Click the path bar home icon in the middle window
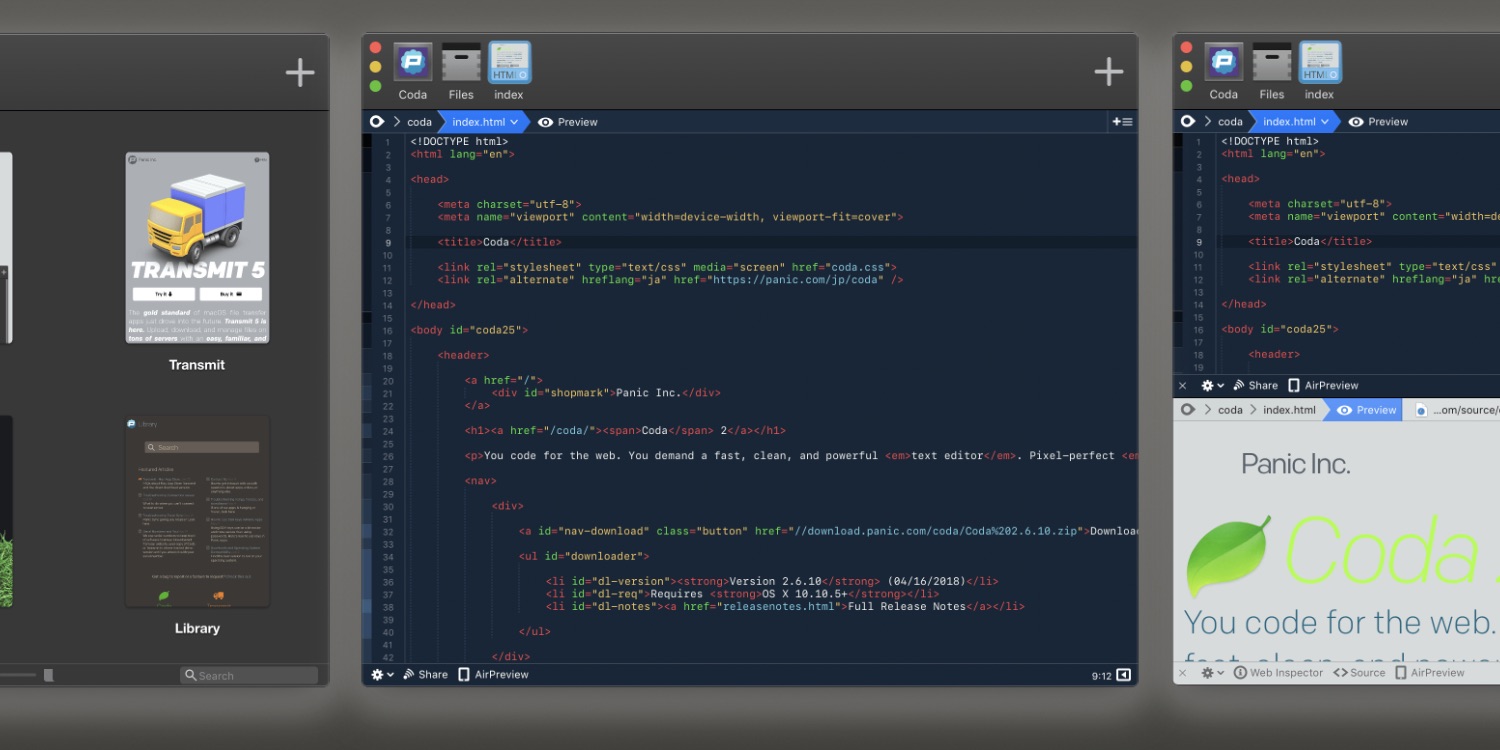Viewport: 1500px width, 750px height. pyautogui.click(x=377, y=122)
